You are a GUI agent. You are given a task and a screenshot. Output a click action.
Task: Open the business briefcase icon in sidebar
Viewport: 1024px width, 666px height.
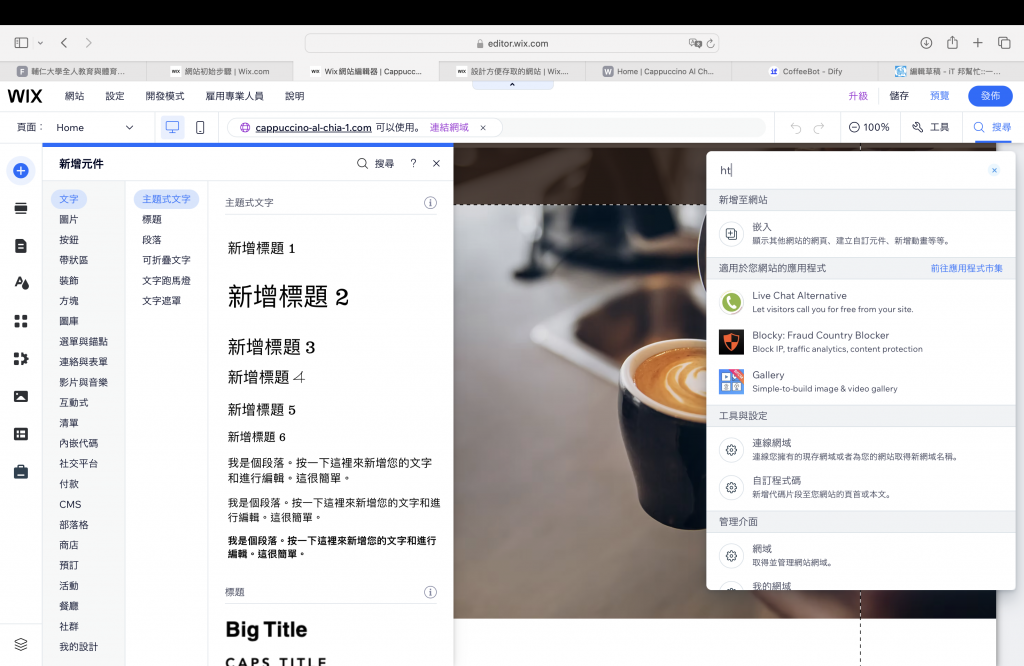[21, 471]
